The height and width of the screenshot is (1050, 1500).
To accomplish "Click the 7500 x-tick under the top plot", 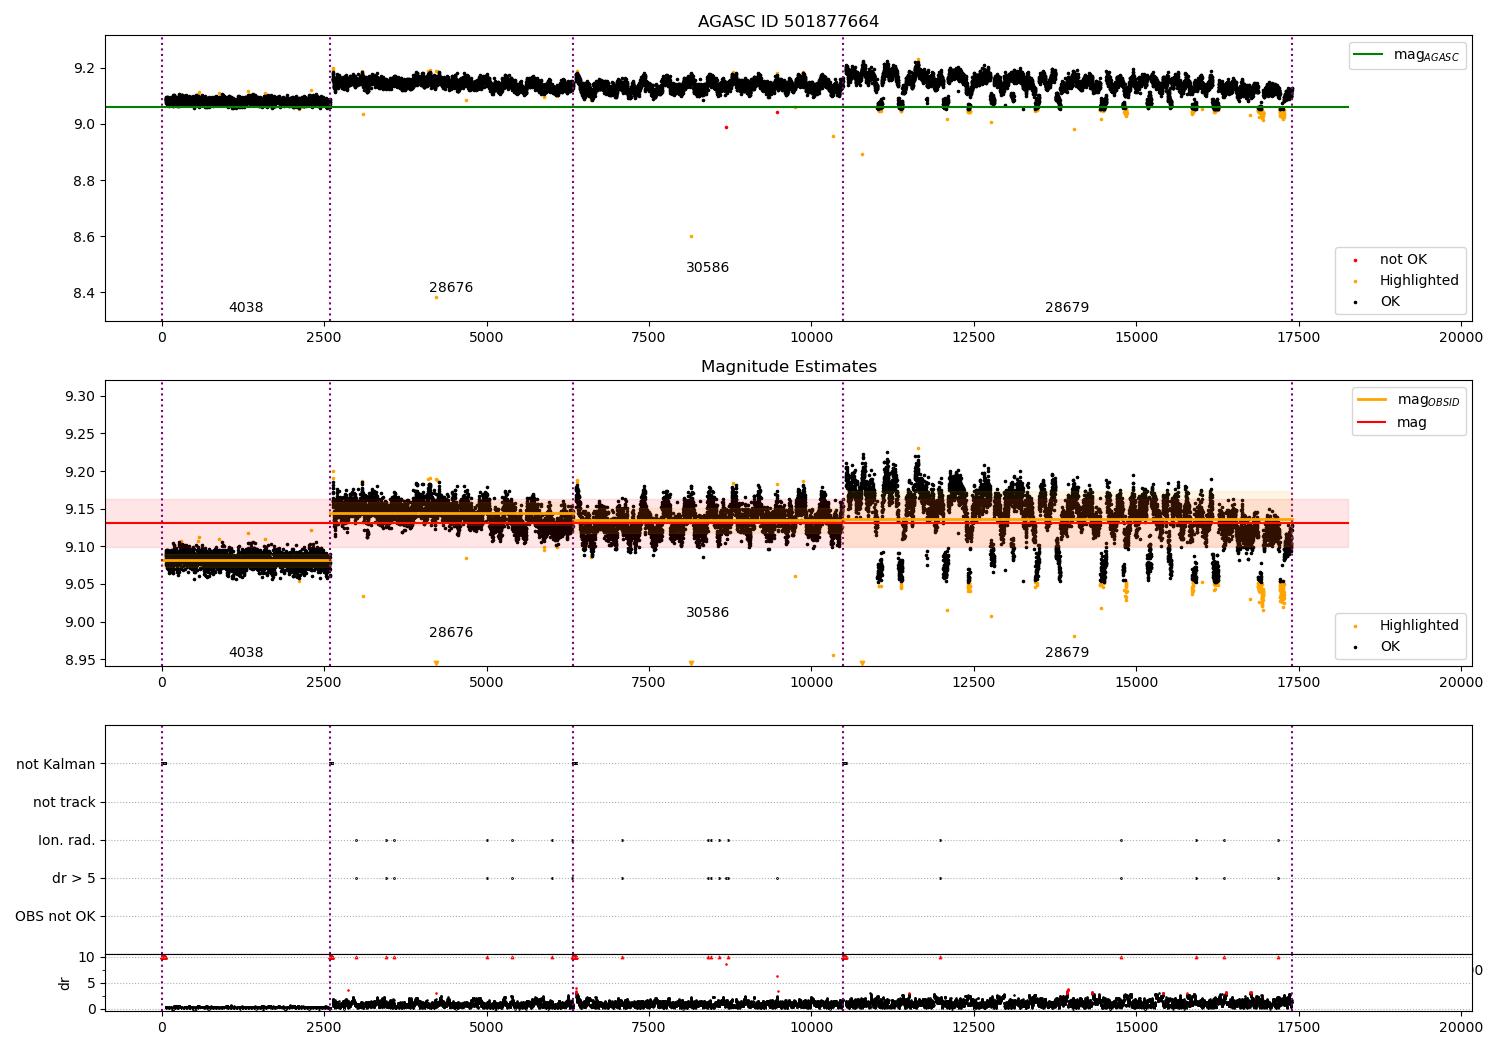I will pyautogui.click(x=649, y=338).
